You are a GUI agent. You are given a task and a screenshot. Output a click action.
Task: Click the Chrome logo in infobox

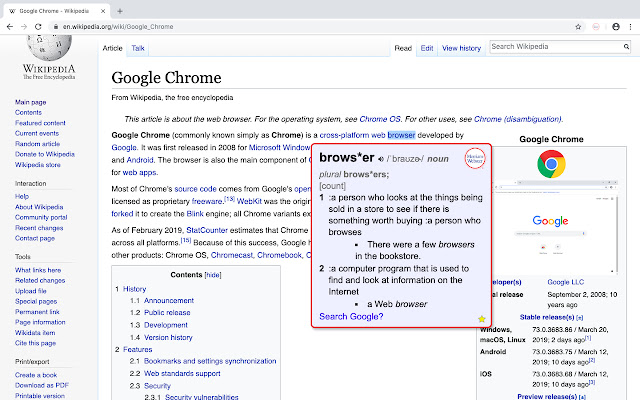click(551, 164)
